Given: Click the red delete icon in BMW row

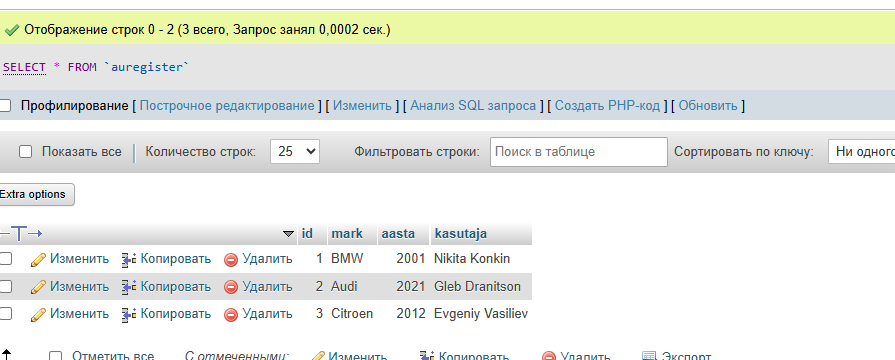Looking at the screenshot, I should click(231, 260).
